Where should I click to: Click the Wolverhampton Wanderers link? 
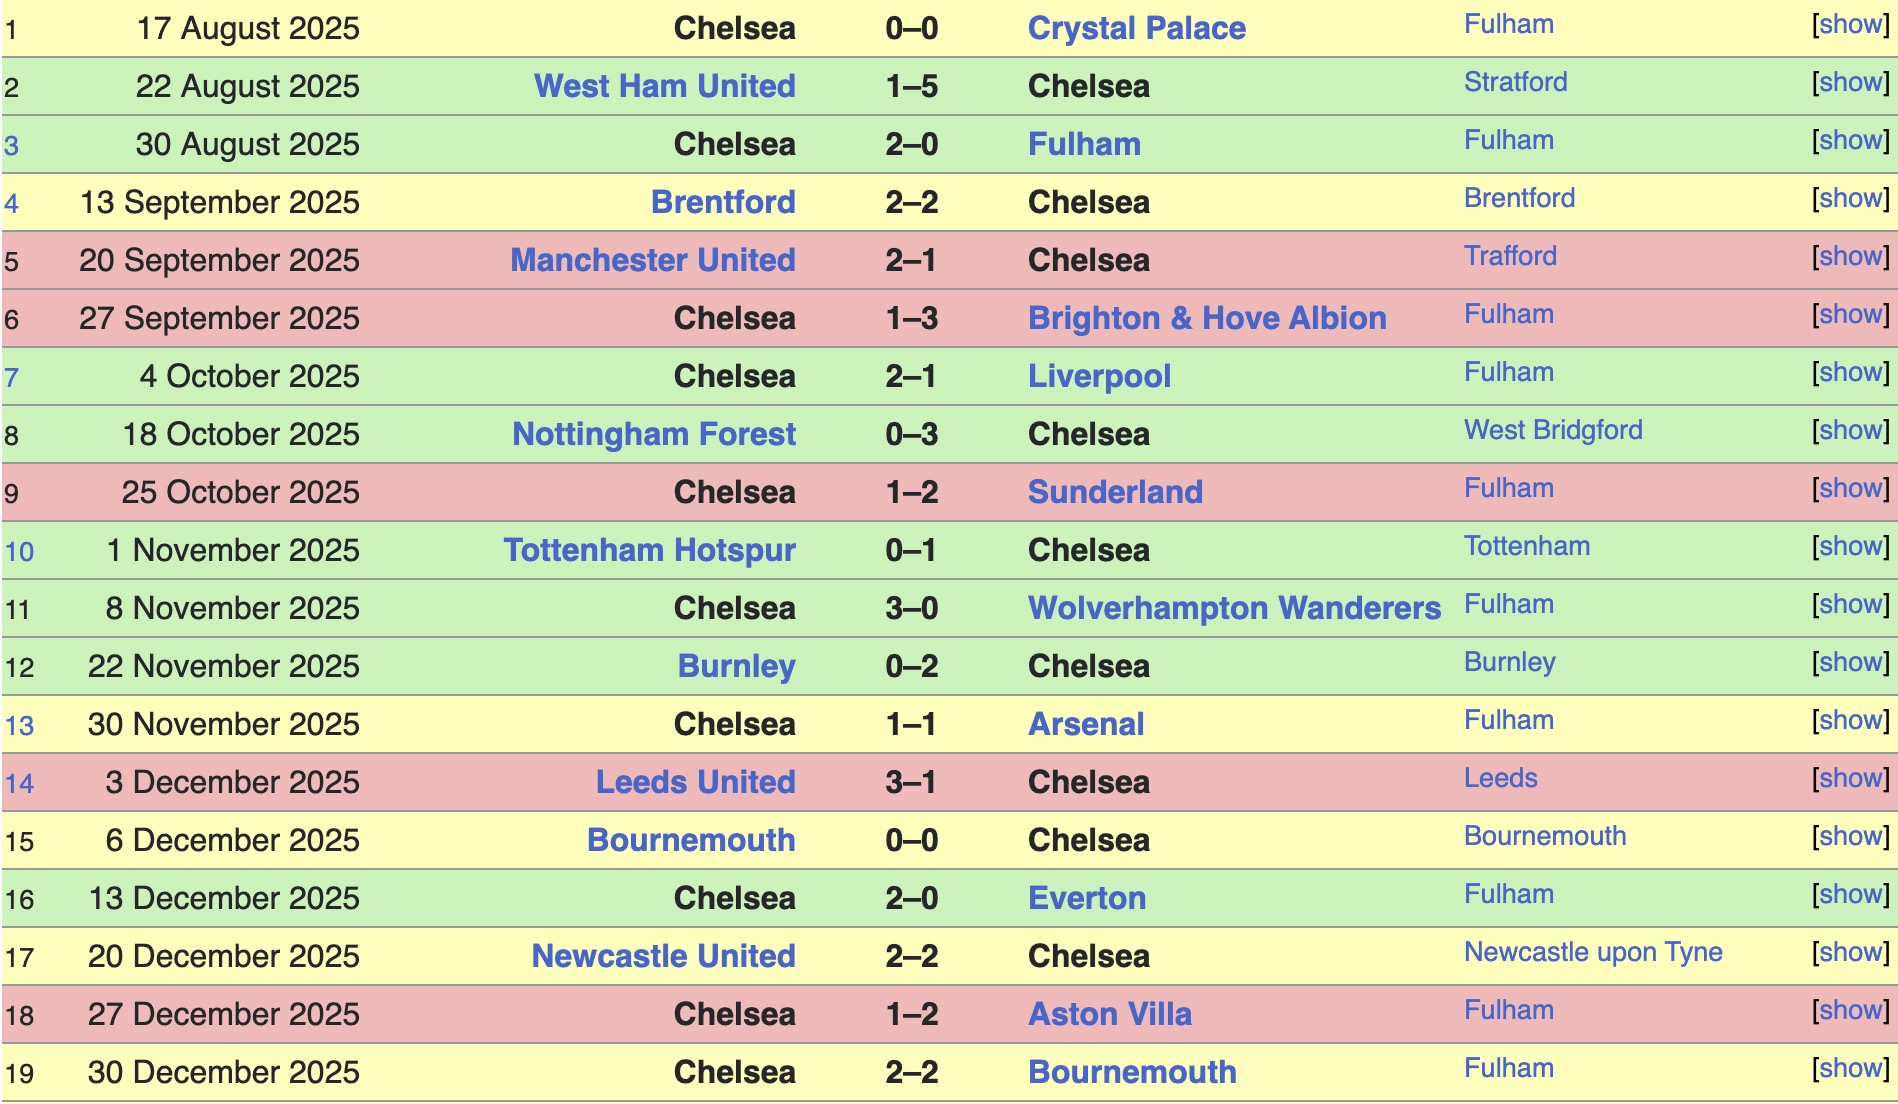point(1234,608)
